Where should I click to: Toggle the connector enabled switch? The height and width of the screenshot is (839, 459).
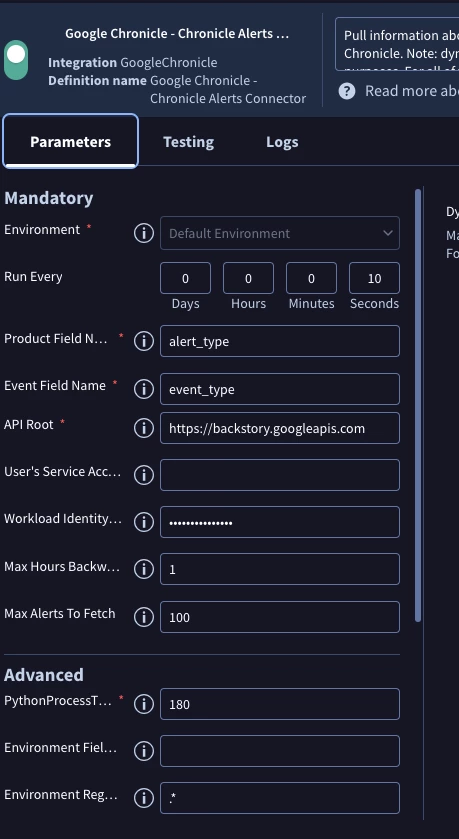[x=16, y=60]
